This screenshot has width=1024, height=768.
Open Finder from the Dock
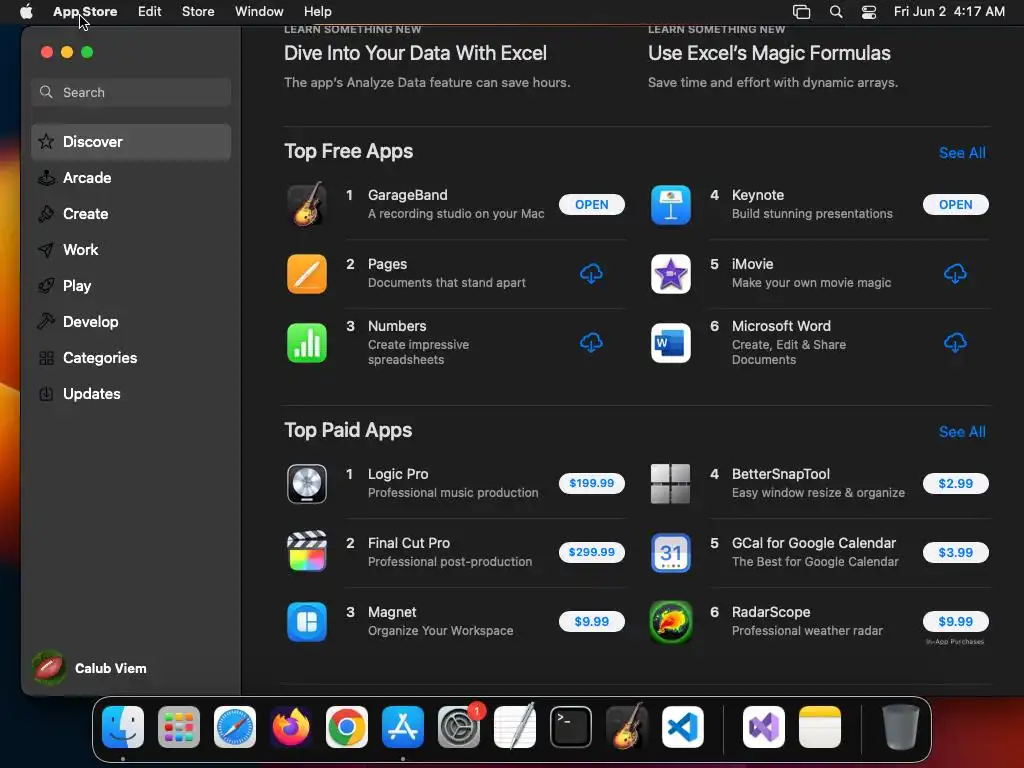[x=123, y=727]
